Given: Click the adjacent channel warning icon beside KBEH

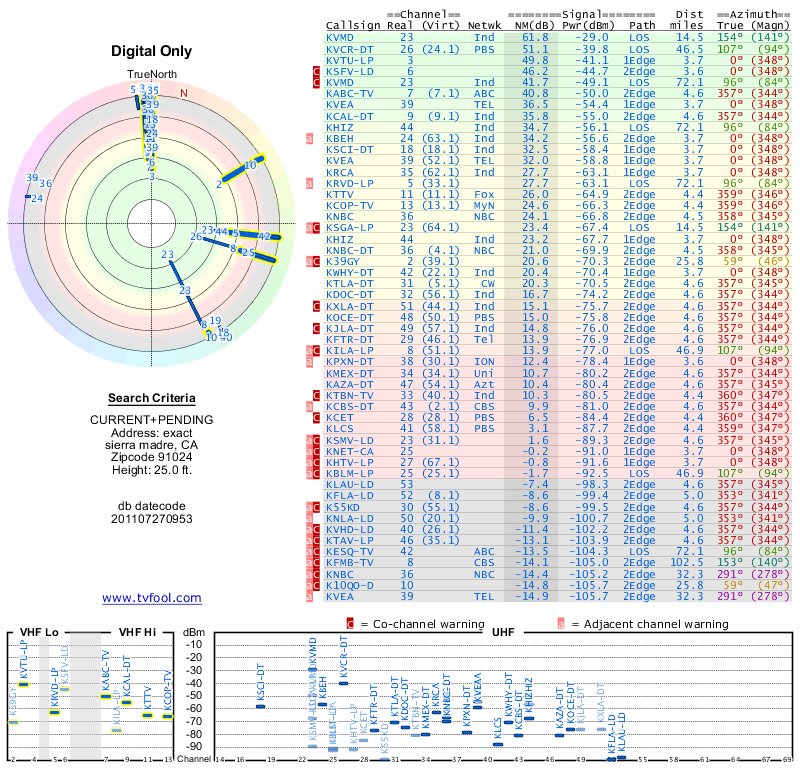Looking at the screenshot, I should pyautogui.click(x=309, y=138).
